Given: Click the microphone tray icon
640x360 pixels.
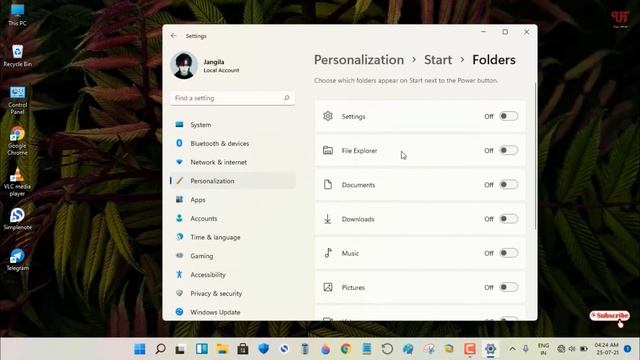Looking at the screenshot, I should 526,349.
